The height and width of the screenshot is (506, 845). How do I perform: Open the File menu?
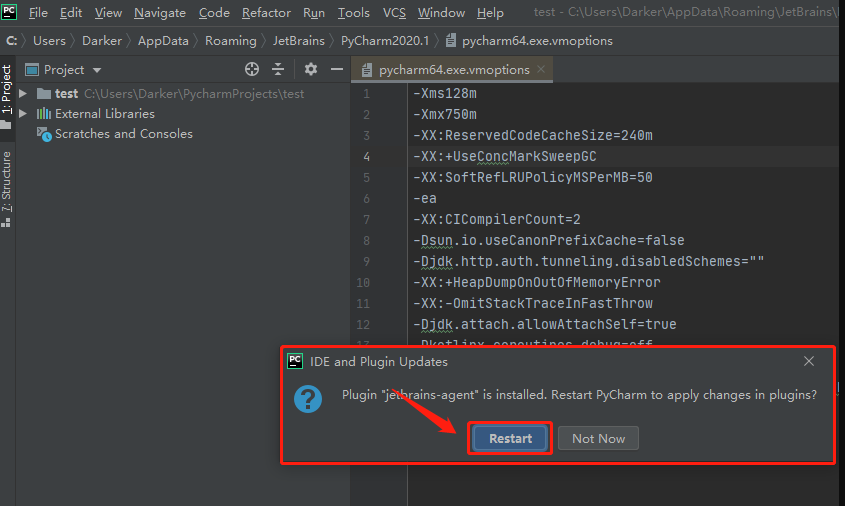point(38,12)
